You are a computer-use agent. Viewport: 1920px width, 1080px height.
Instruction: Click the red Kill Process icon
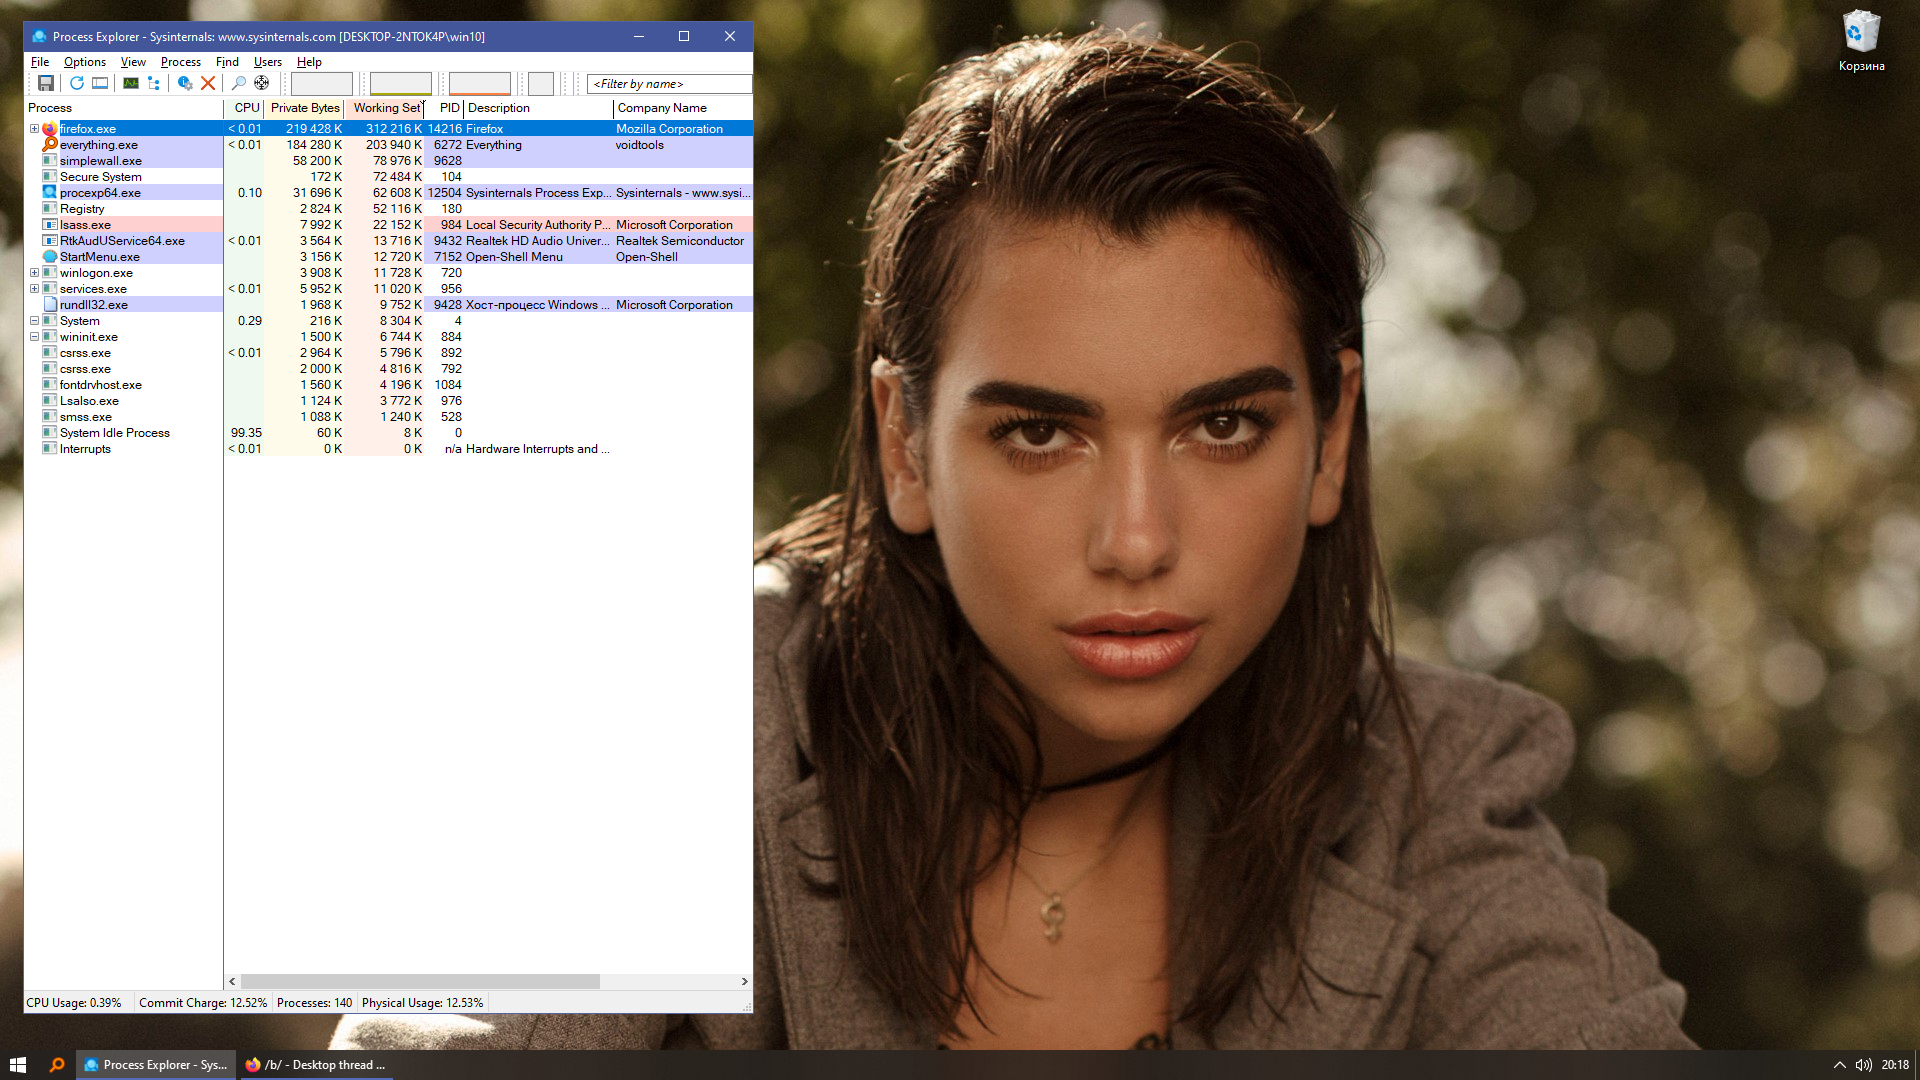point(208,83)
